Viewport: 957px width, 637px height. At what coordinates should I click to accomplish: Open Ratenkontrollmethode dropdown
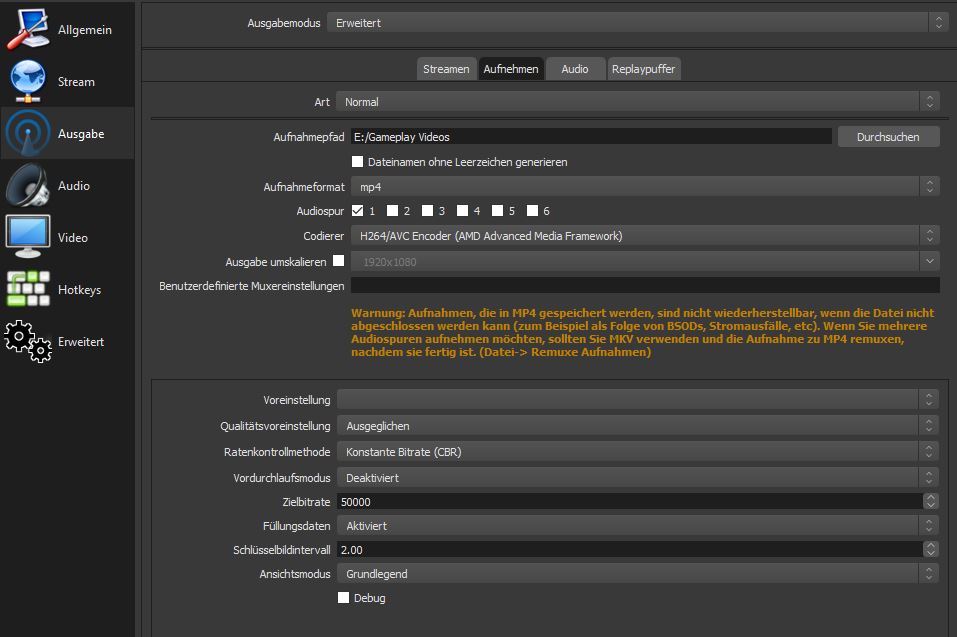637,452
